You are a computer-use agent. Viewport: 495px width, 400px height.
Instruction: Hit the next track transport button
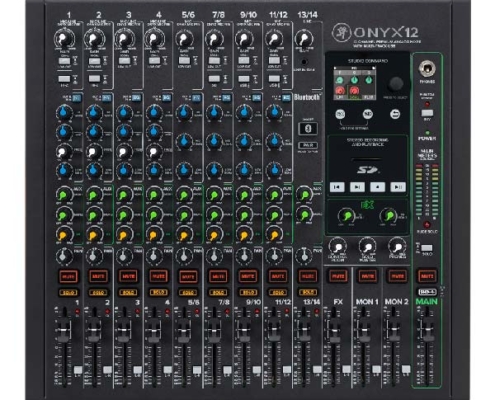point(357,187)
